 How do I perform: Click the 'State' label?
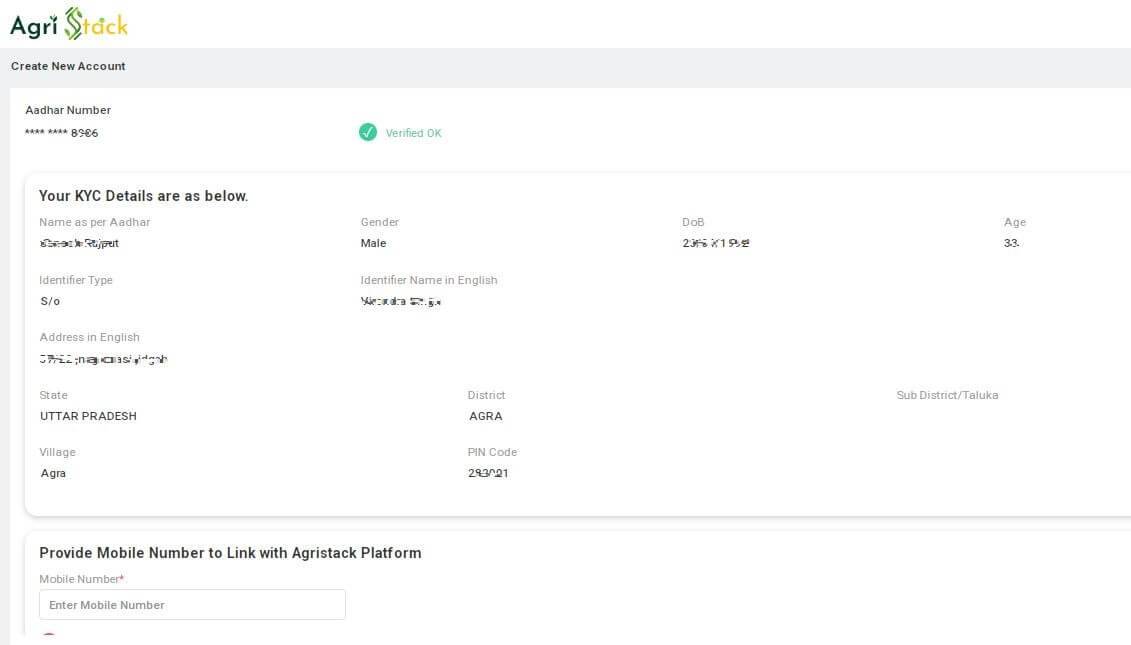(53, 395)
